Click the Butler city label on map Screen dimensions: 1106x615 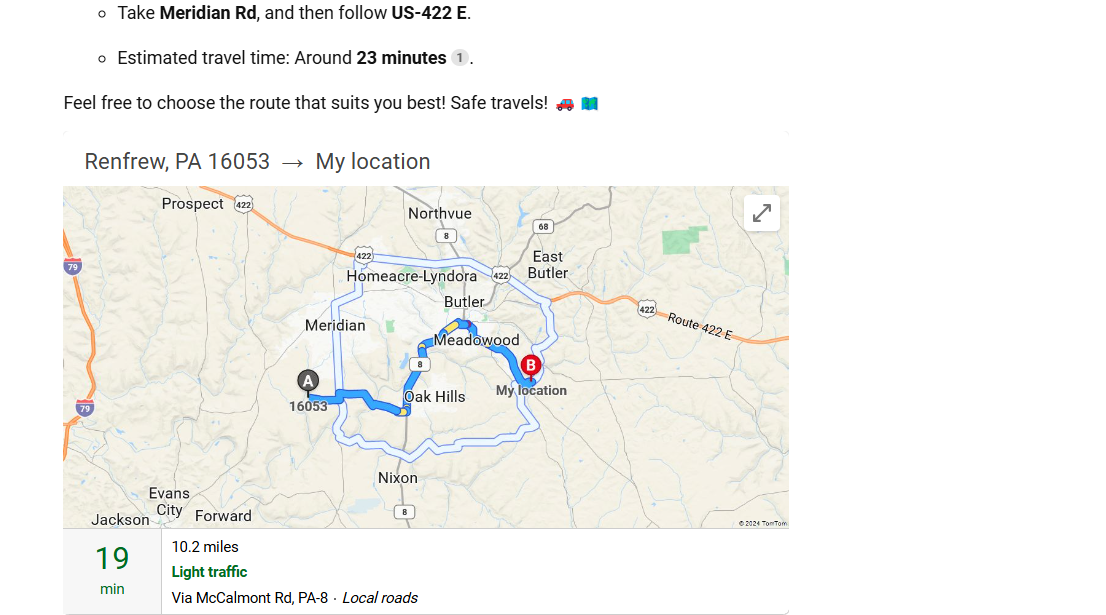click(x=464, y=302)
